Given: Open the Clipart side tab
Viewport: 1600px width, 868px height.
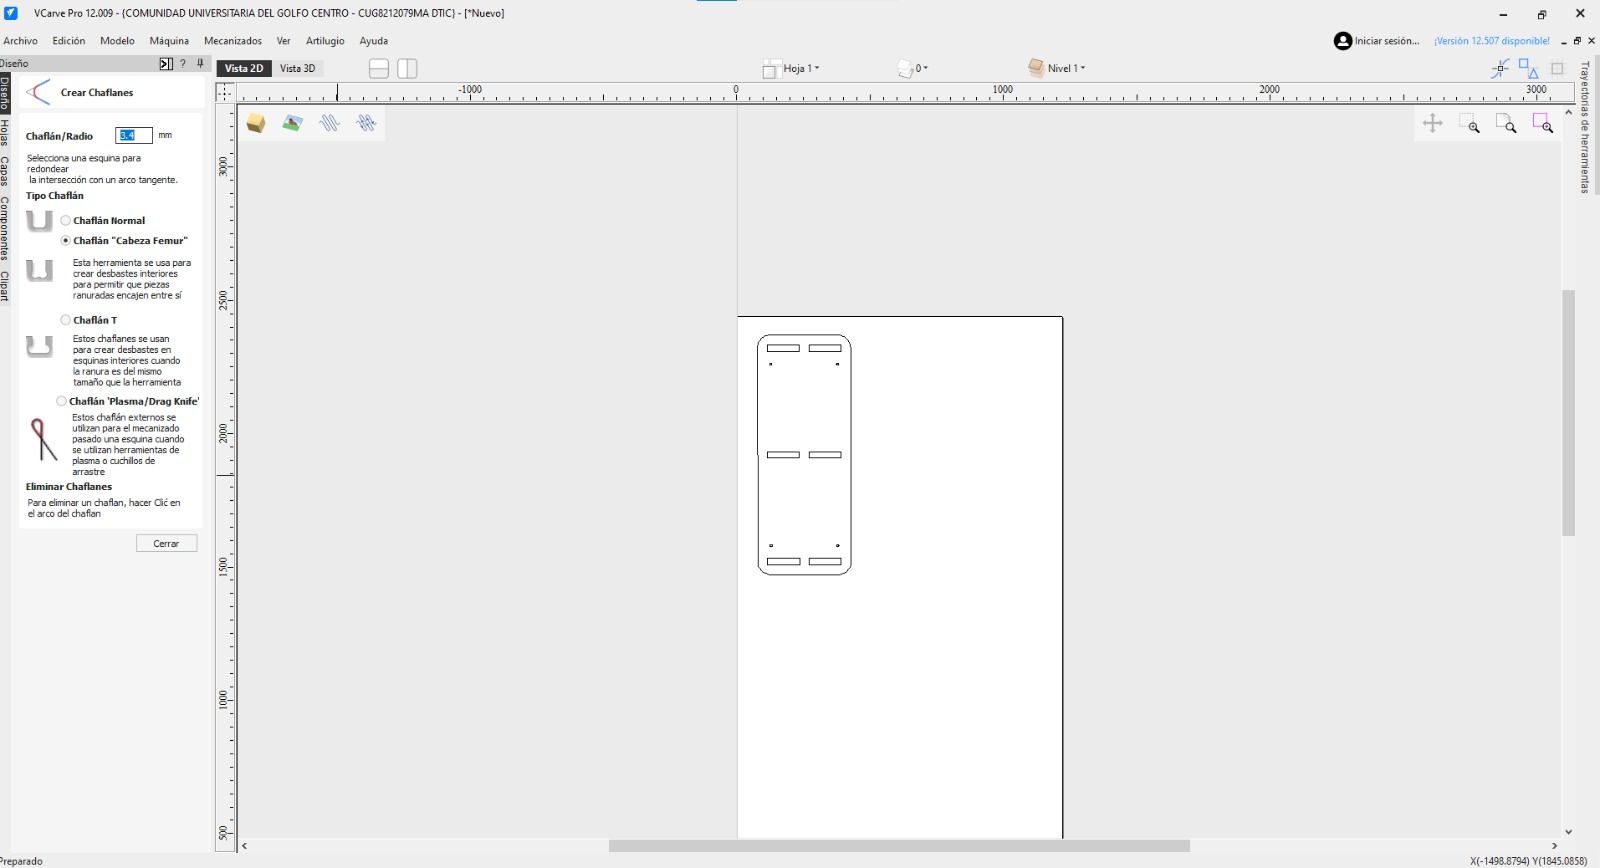Looking at the screenshot, I should (5, 286).
